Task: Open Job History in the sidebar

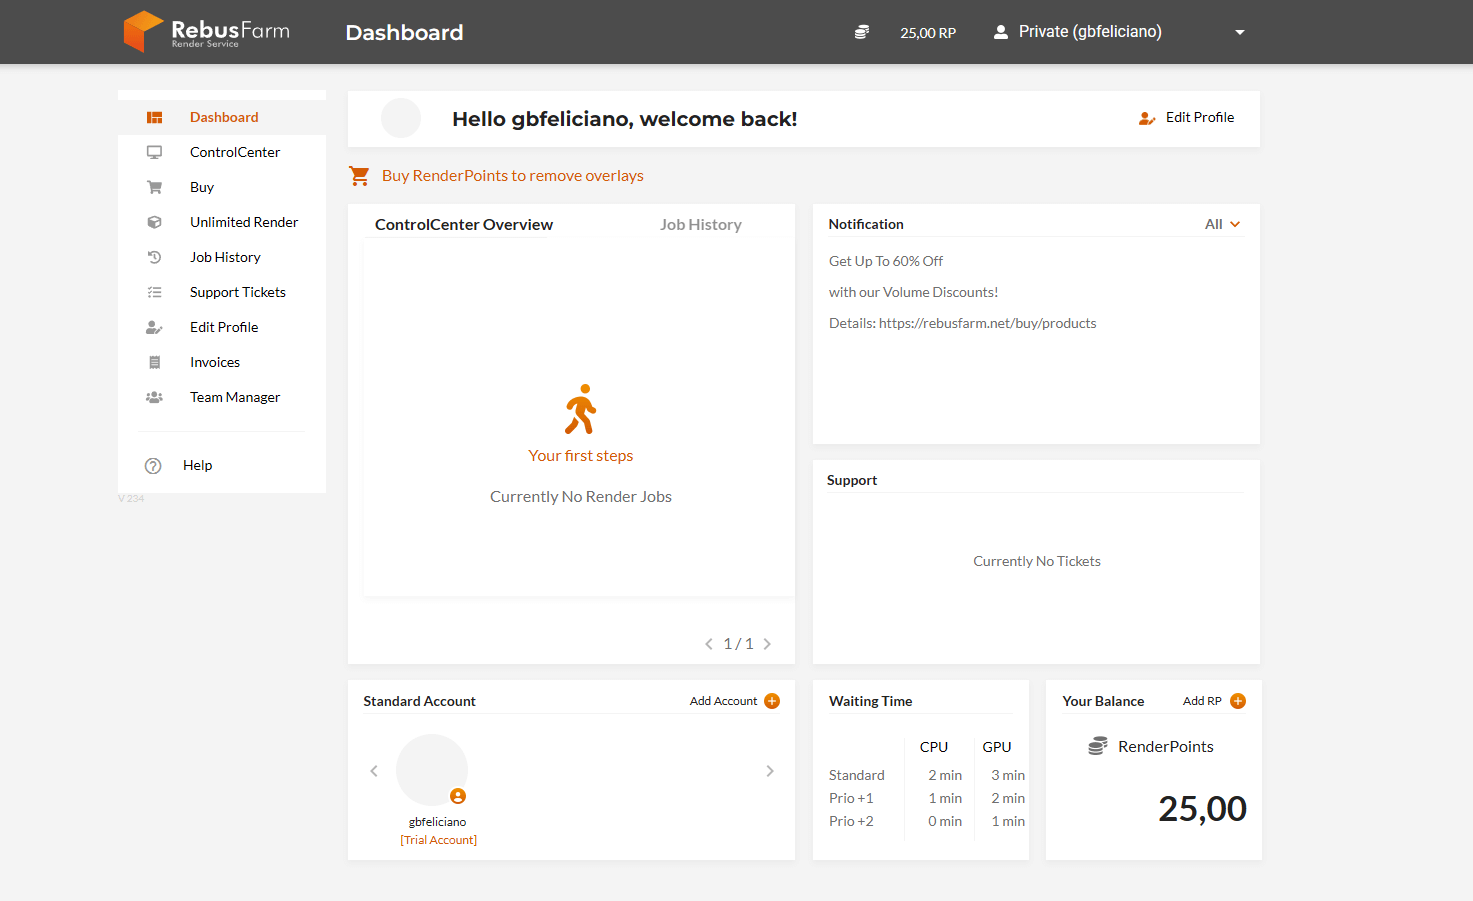Action: coord(222,257)
